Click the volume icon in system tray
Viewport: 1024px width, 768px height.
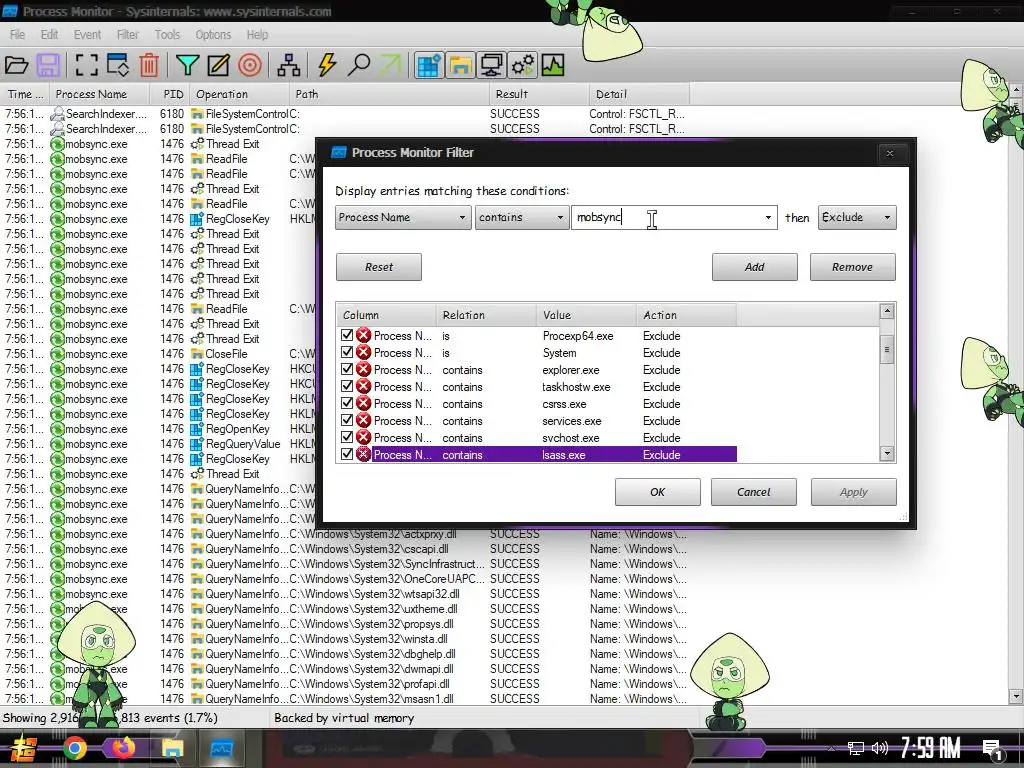(x=880, y=748)
